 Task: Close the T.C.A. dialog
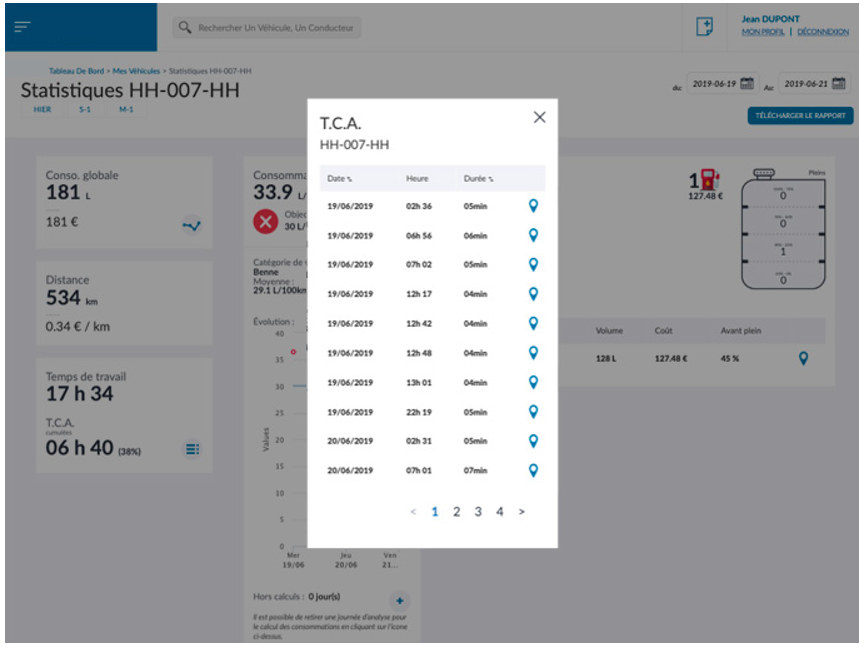tap(540, 117)
